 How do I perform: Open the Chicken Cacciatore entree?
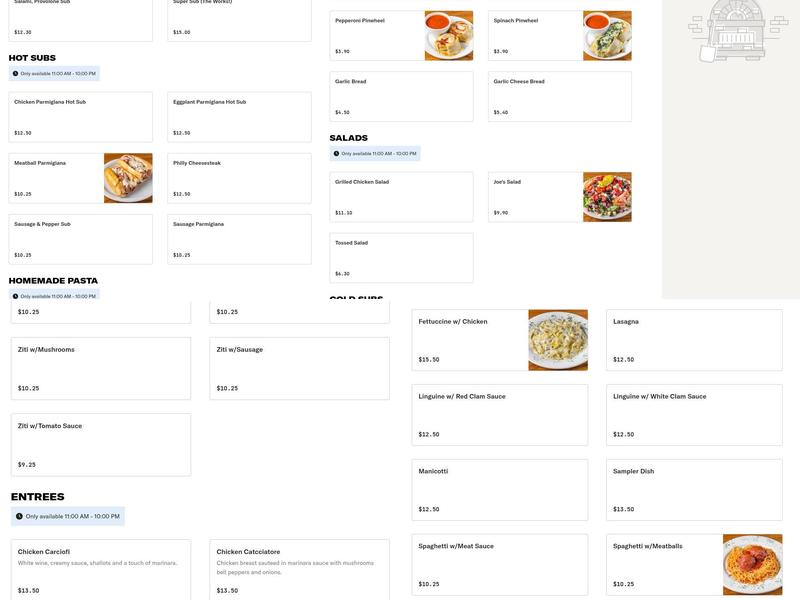[299, 570]
